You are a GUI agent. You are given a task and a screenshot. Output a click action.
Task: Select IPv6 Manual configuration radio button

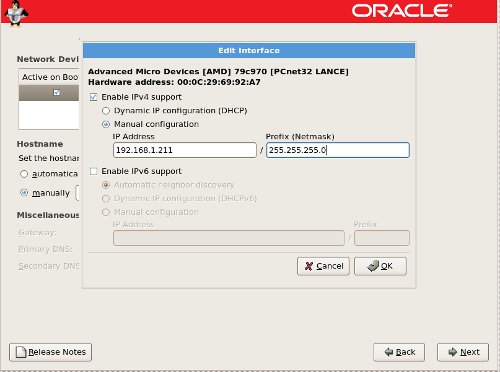pos(106,212)
